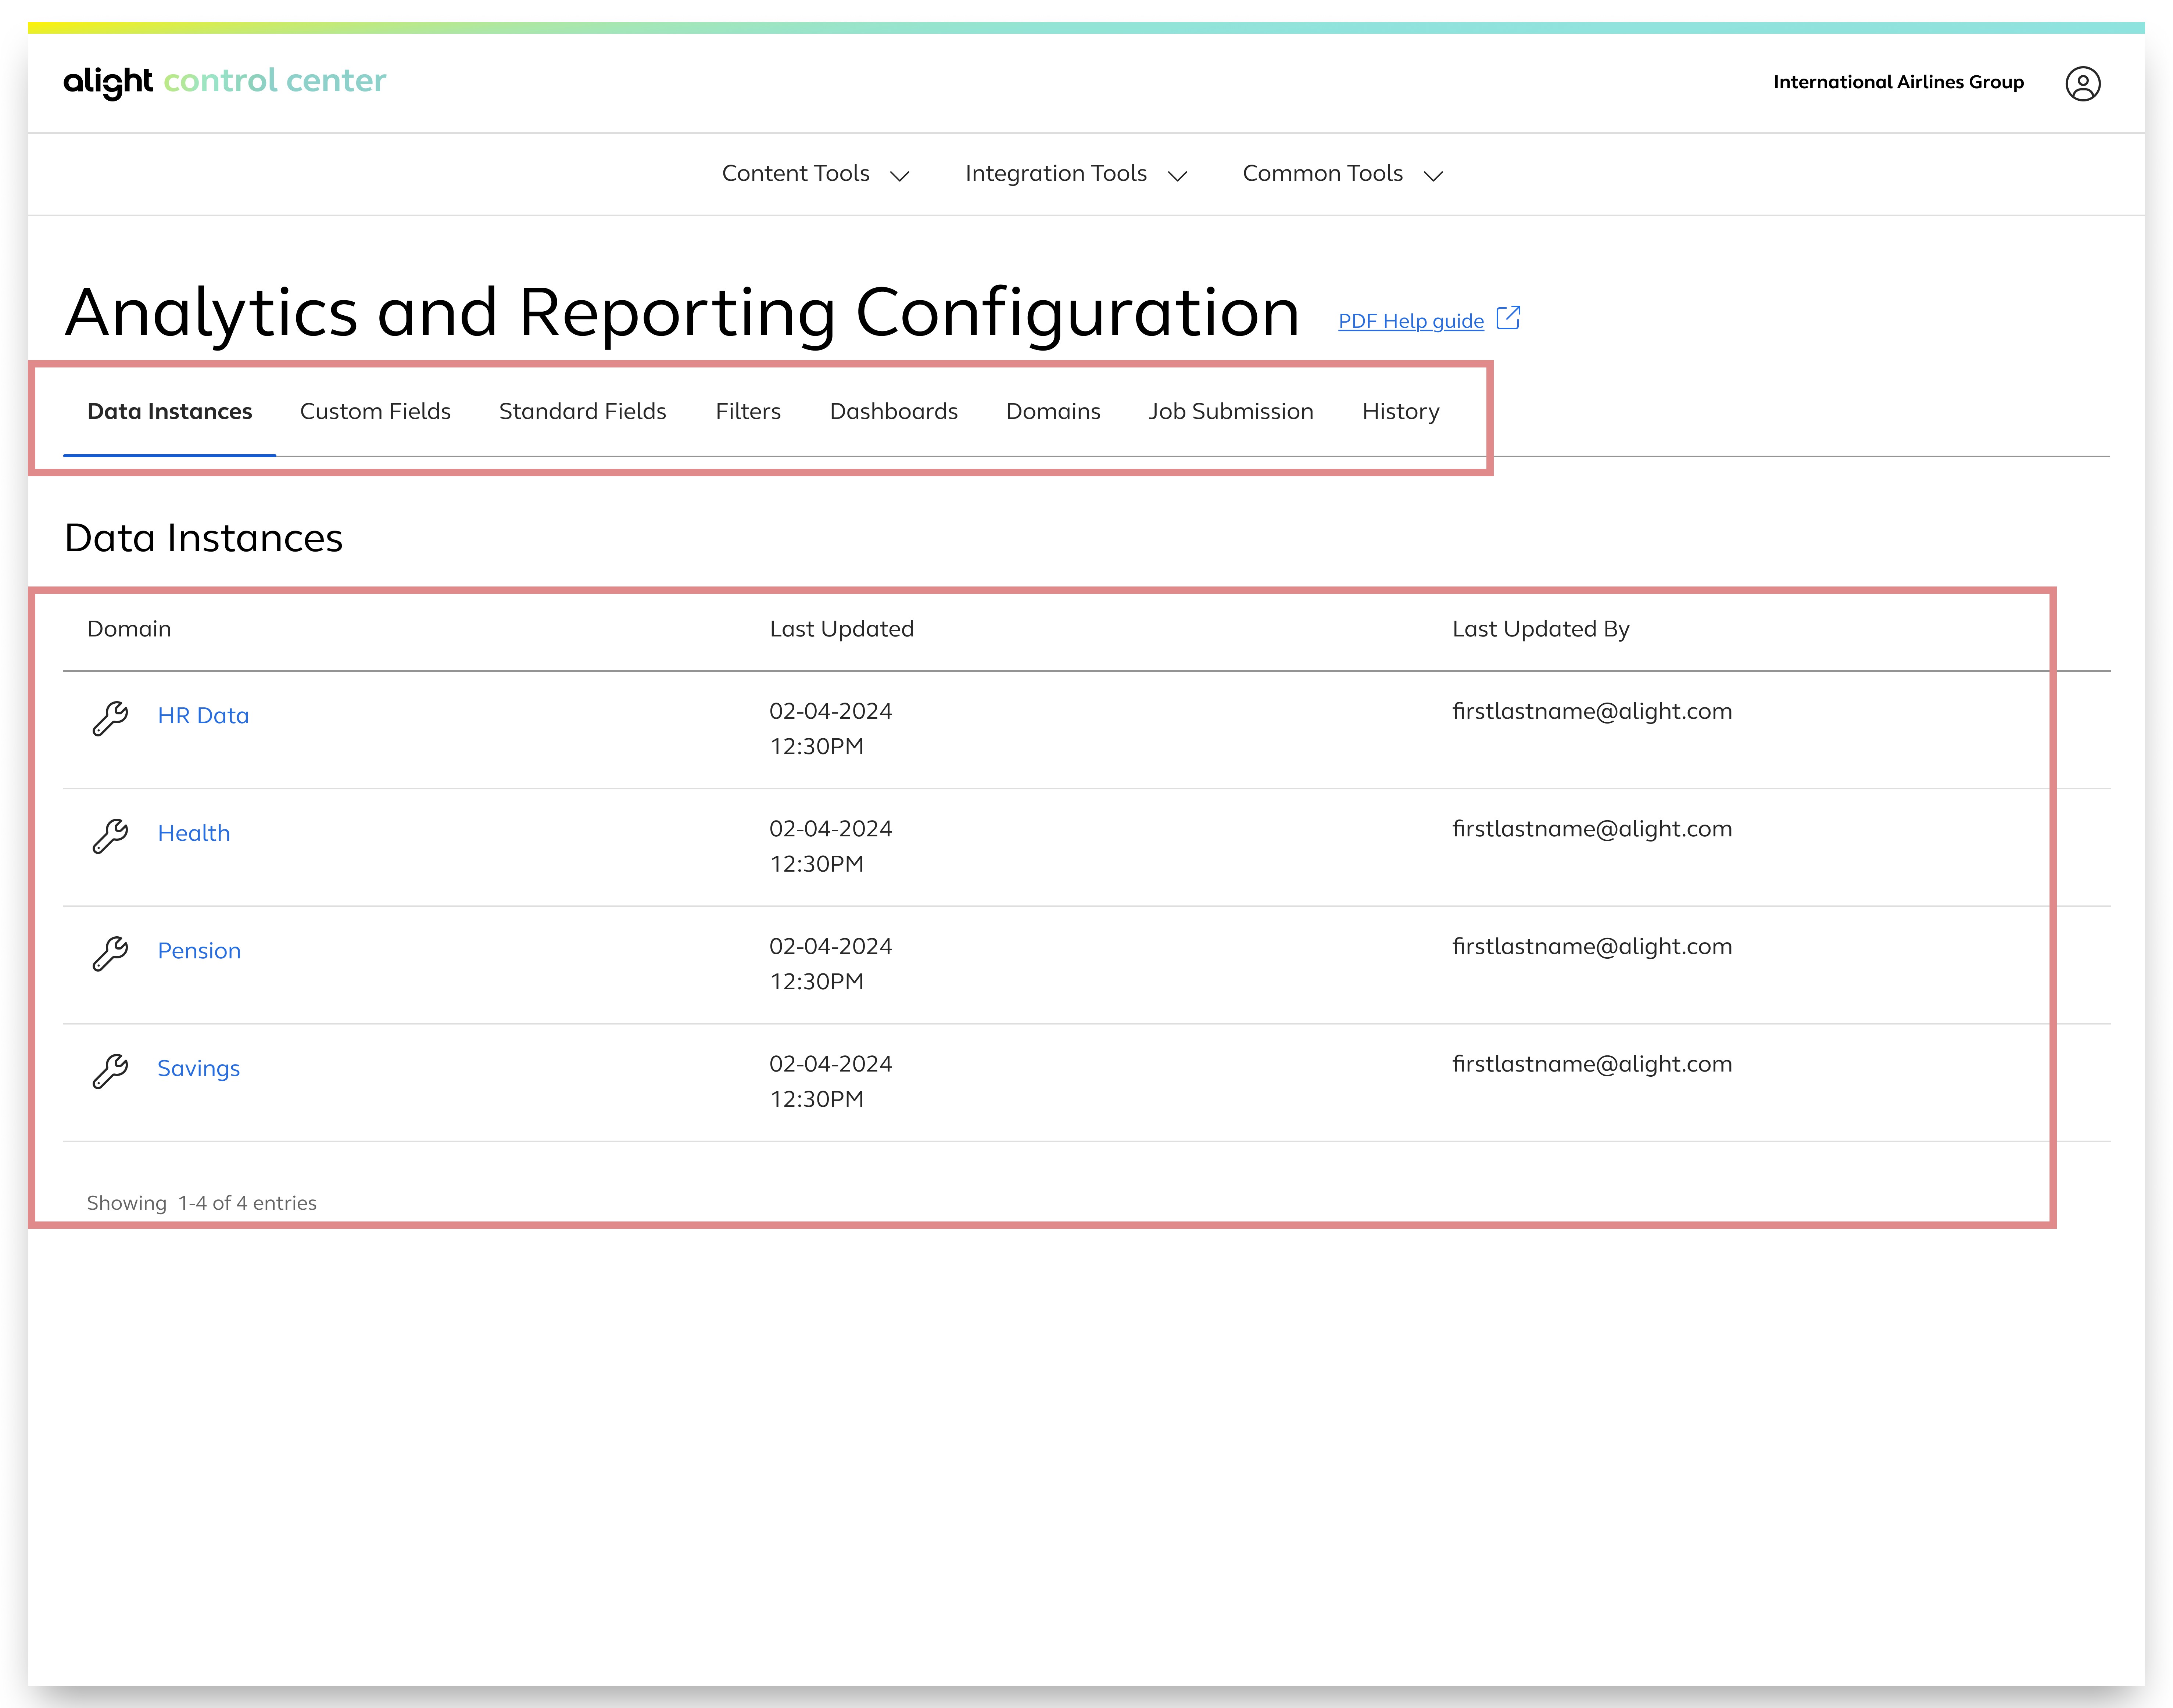2173x1708 pixels.
Task: Click the wrench icon beside Health
Action: coord(110,834)
